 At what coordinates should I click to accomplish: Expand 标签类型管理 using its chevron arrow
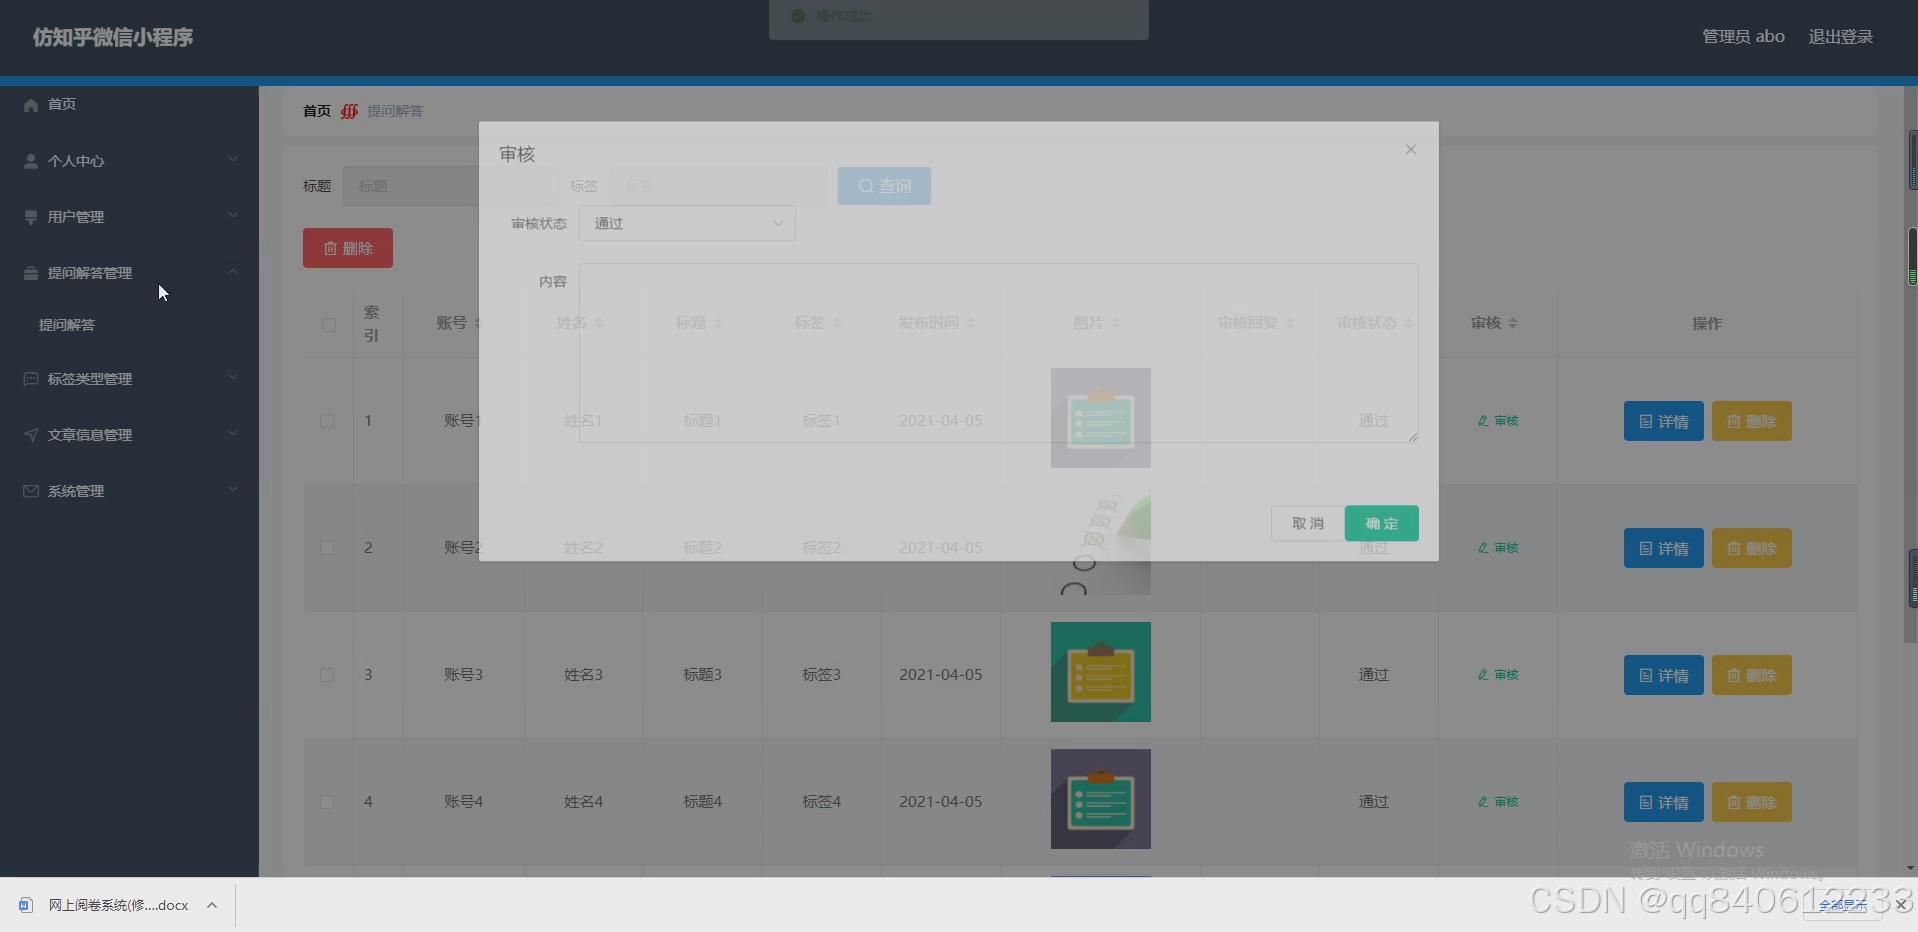[233, 377]
